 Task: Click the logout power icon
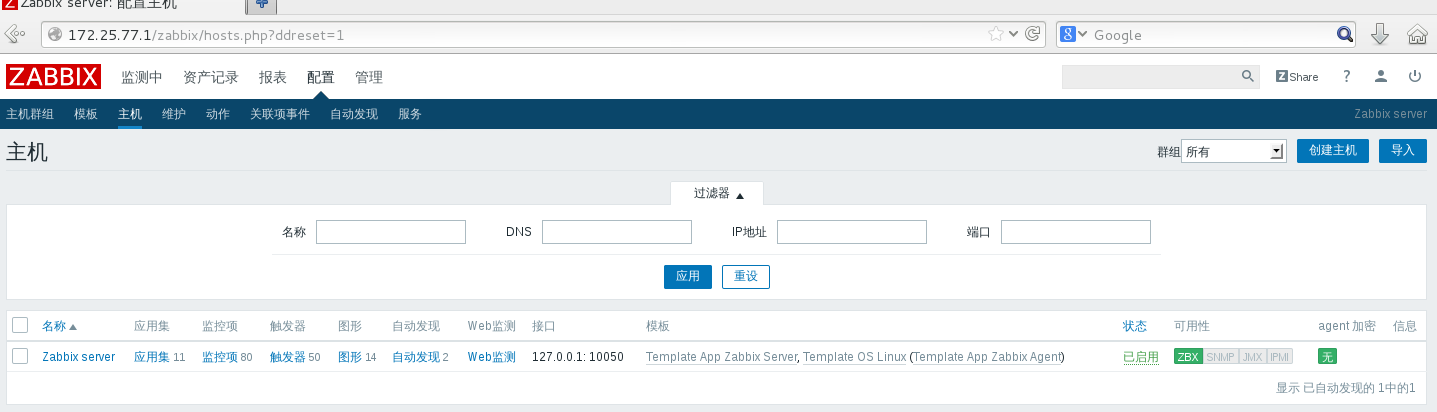click(x=1415, y=76)
